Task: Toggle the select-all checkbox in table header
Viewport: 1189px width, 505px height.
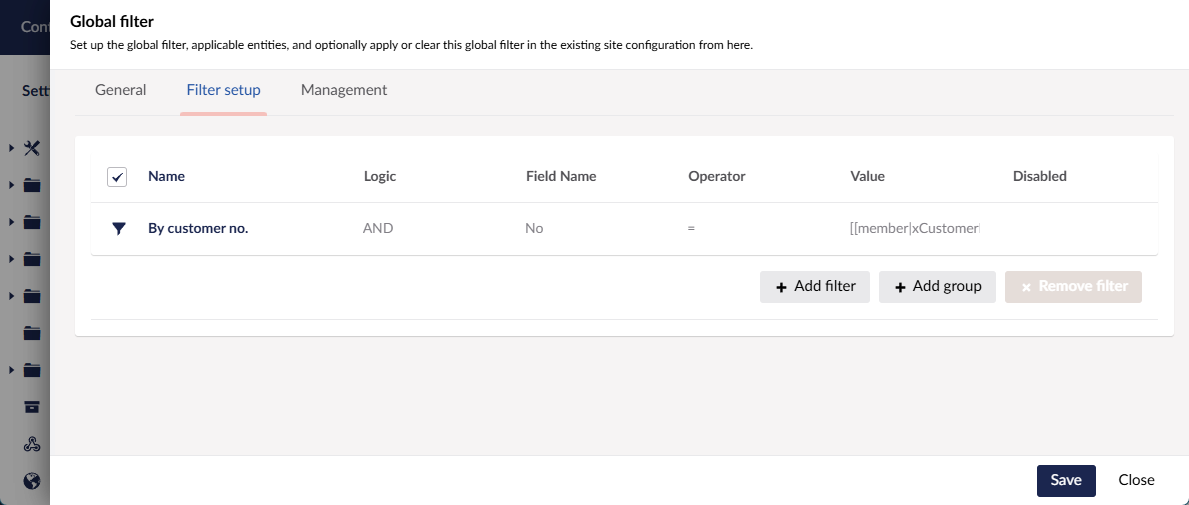Action: pyautogui.click(x=117, y=177)
